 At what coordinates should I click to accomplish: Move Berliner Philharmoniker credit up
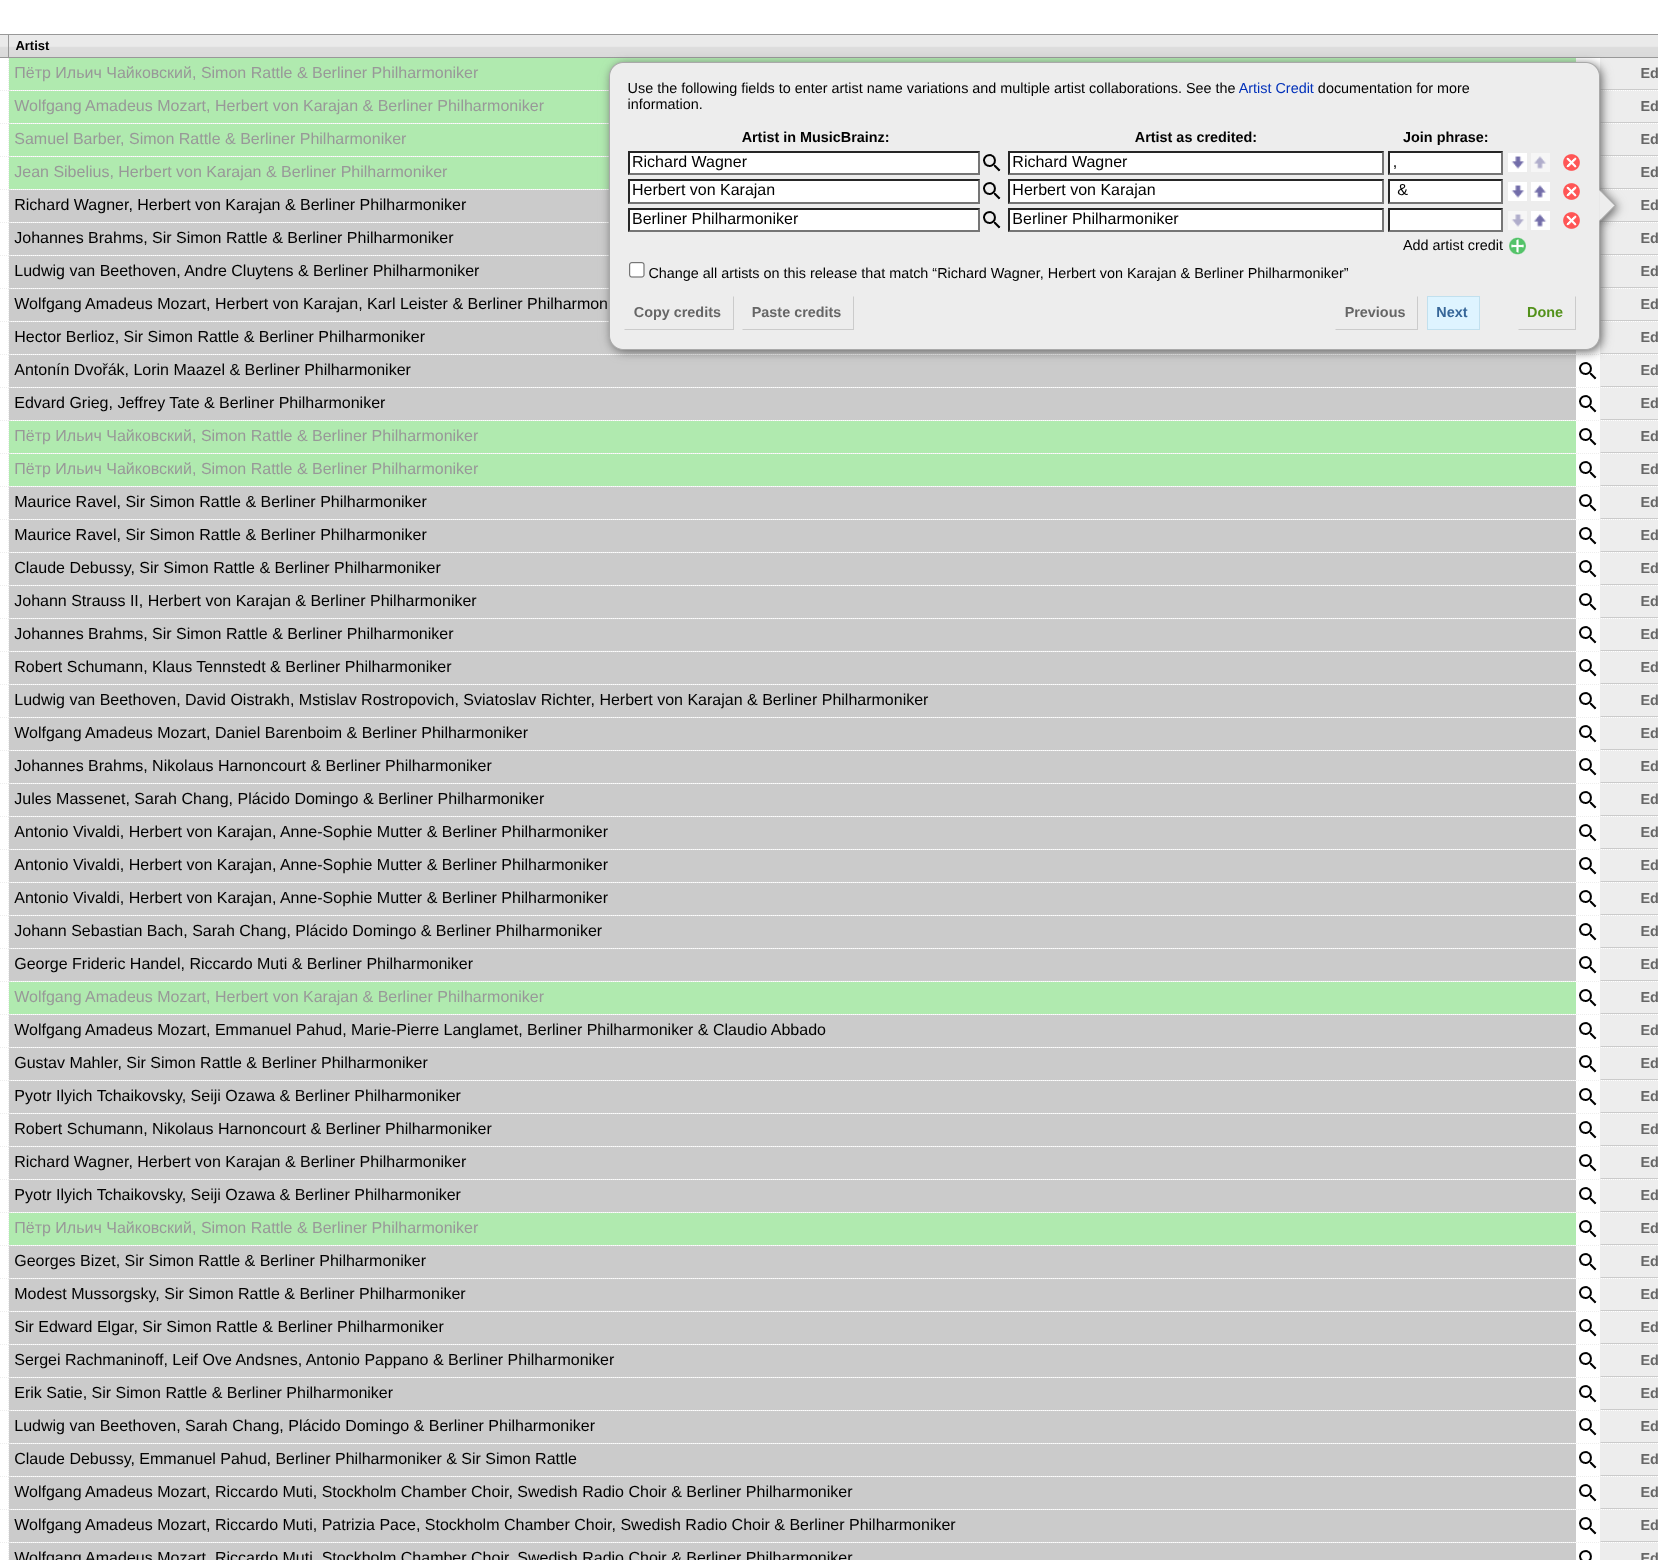(1540, 221)
